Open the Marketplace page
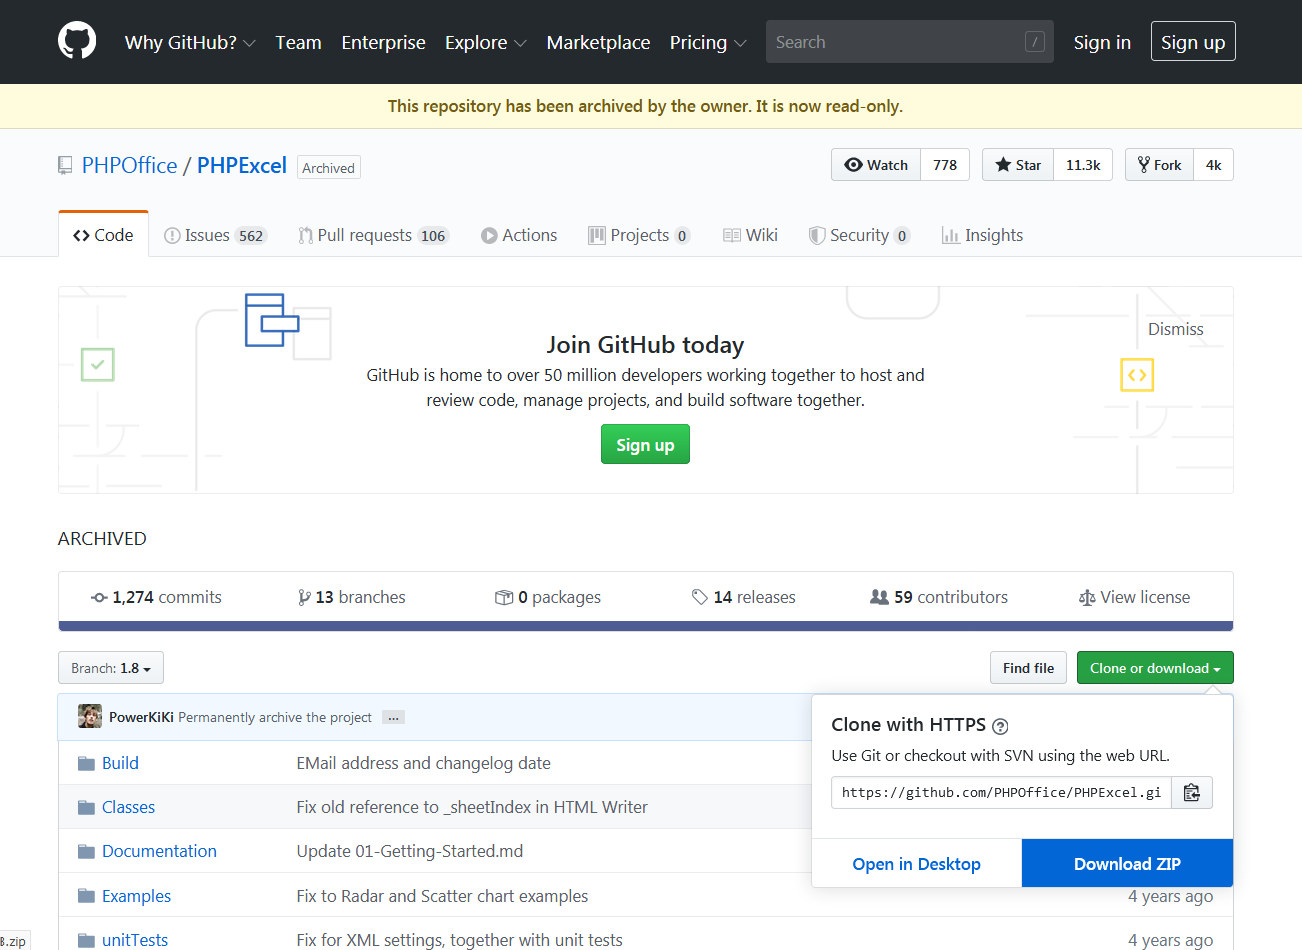This screenshot has width=1302, height=950. 598,42
